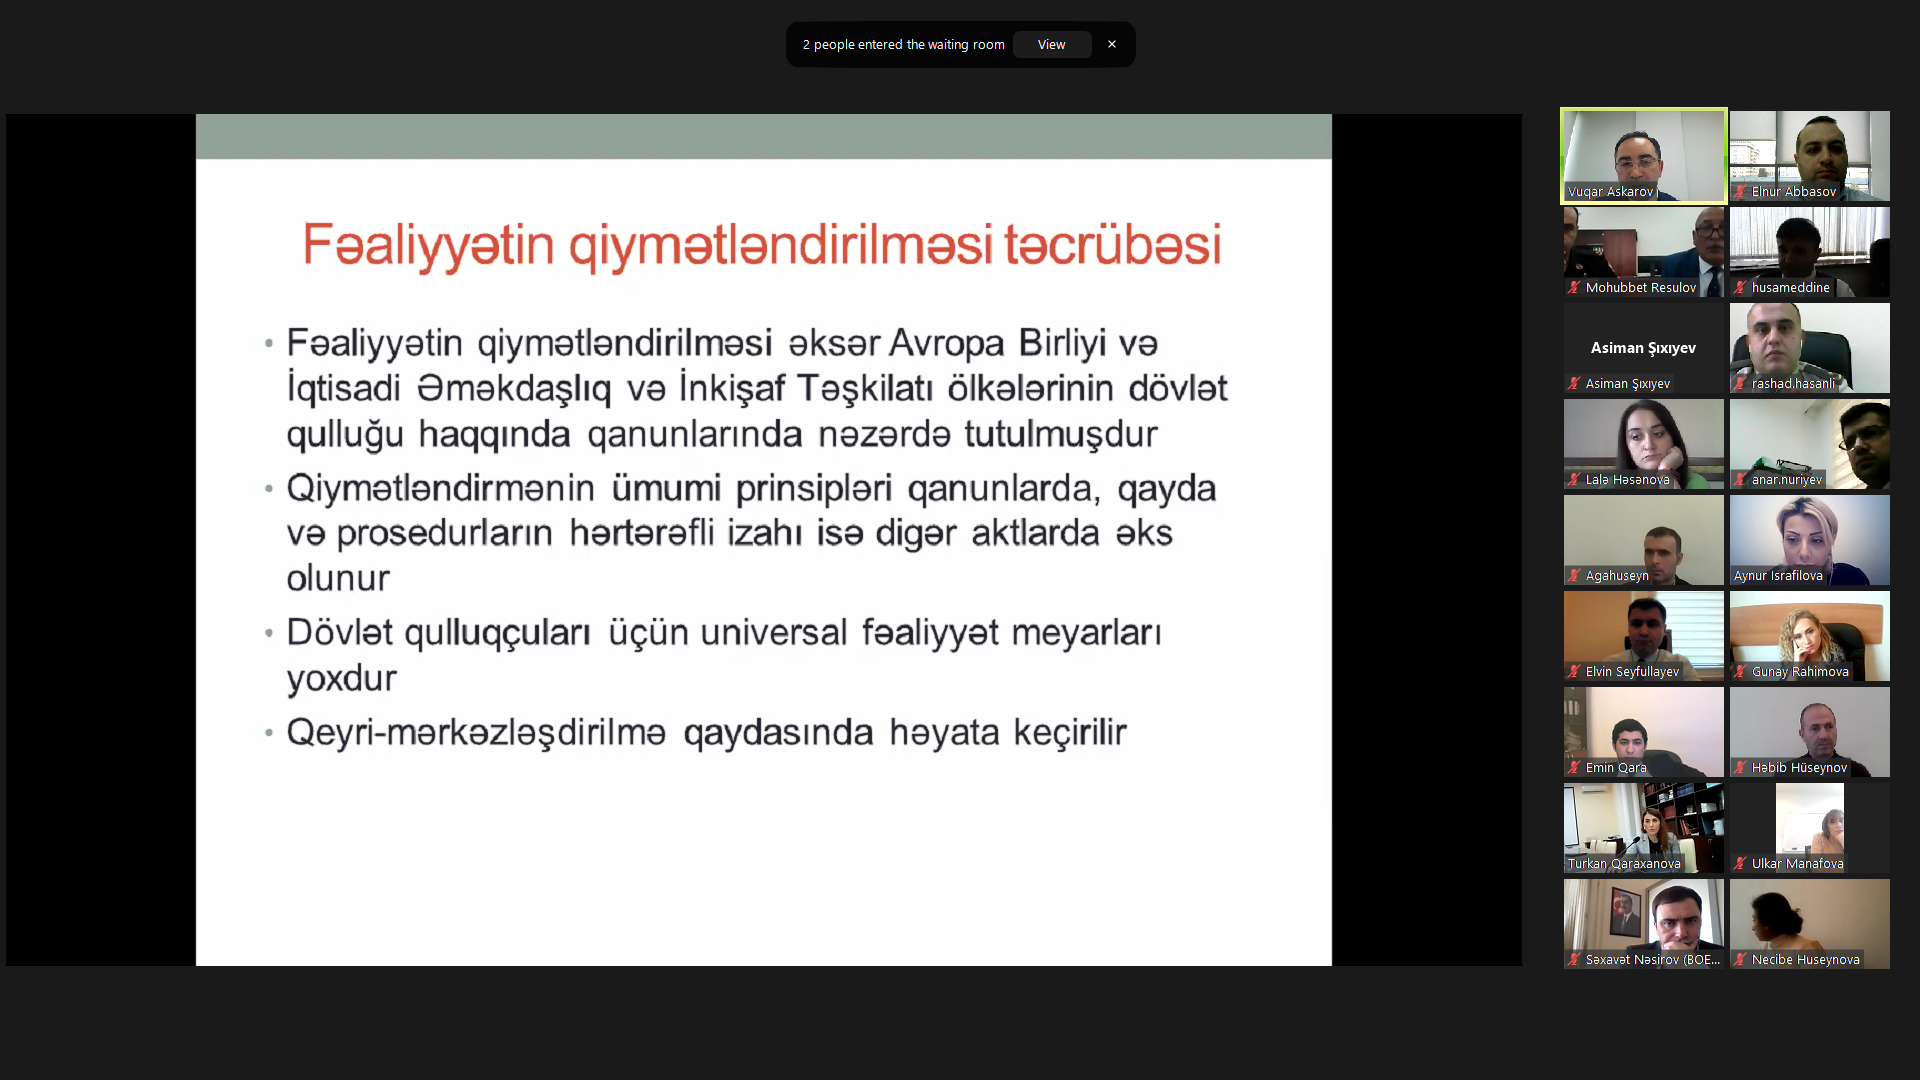Click muted mic icon for Necibe Huseynova

tap(1740, 959)
